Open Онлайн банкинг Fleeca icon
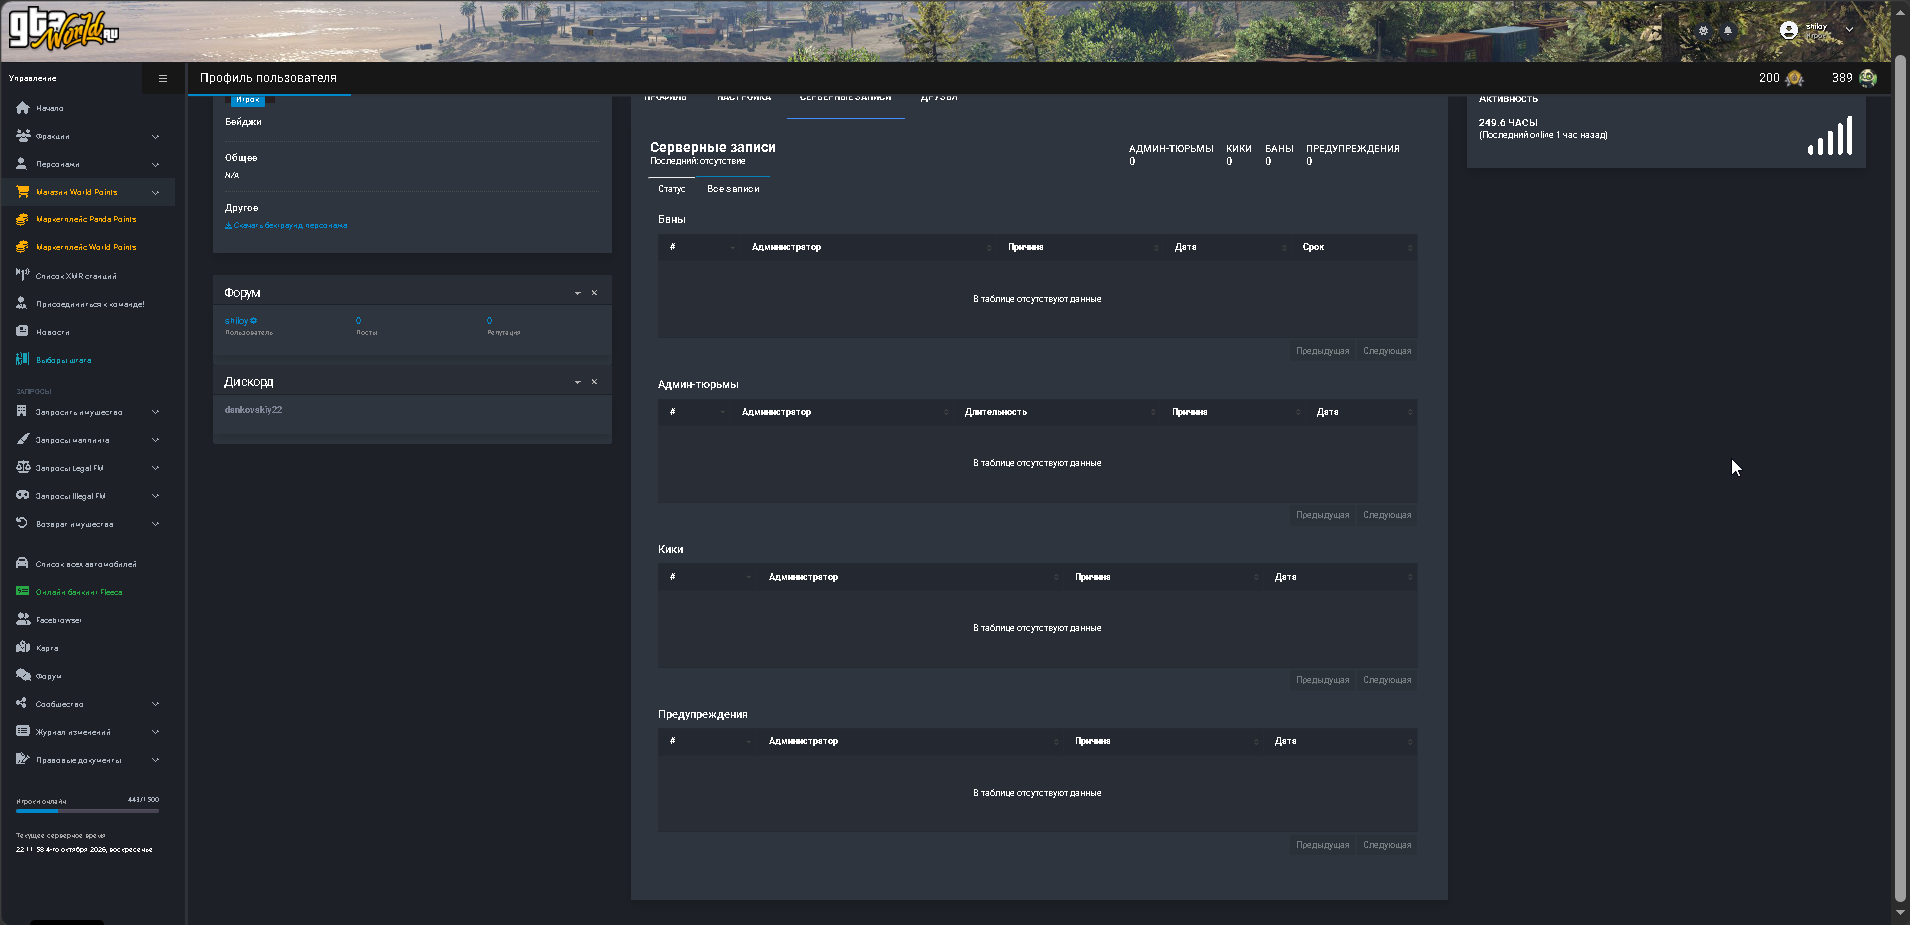This screenshot has width=1910, height=925. pos(22,591)
